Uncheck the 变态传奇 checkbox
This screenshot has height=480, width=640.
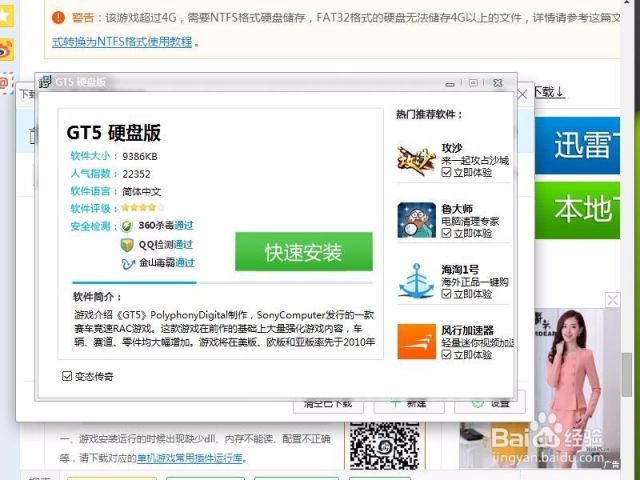point(67,376)
